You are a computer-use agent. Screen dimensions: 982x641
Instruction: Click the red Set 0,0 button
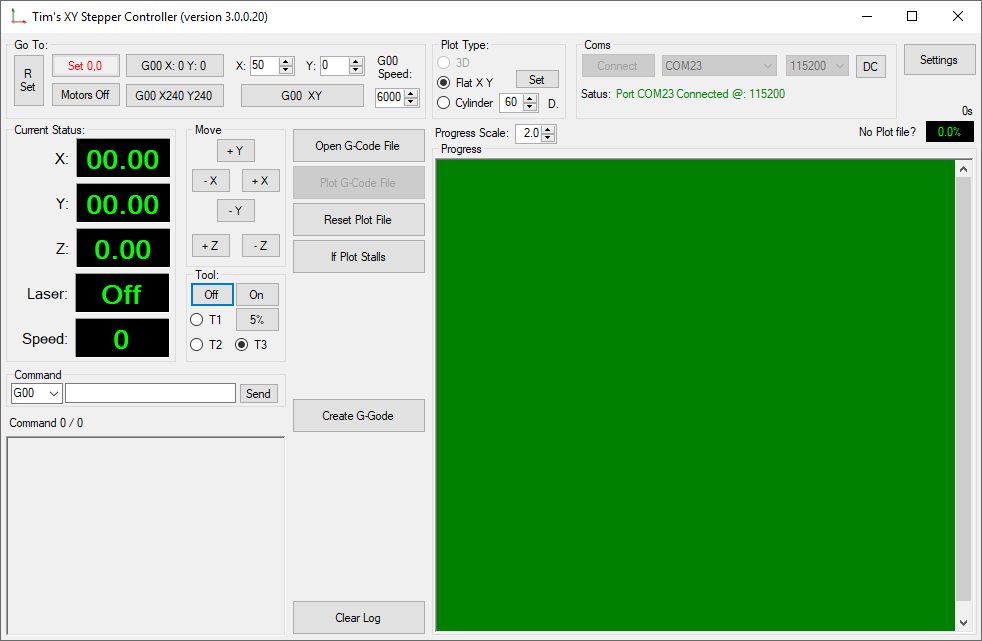point(85,66)
